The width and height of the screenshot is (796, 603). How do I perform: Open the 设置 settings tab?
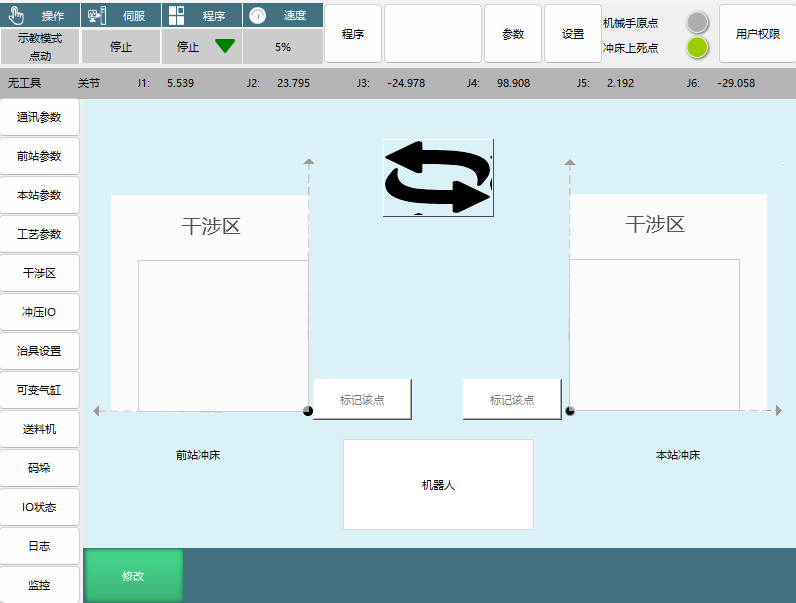pos(573,34)
